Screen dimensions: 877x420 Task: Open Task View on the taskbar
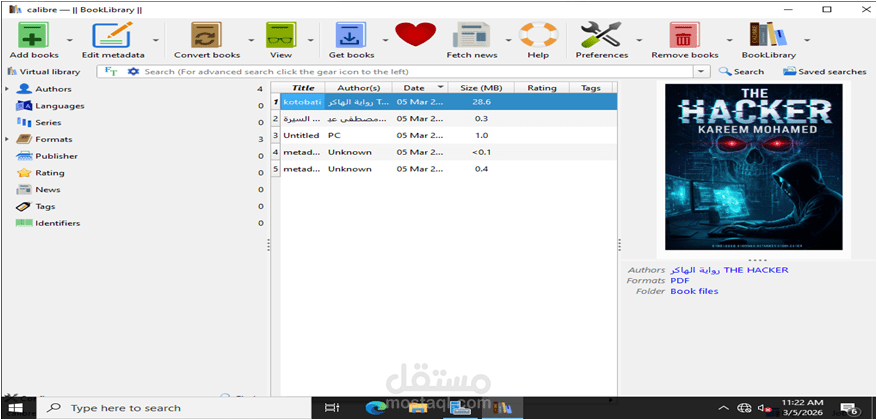(x=332, y=408)
